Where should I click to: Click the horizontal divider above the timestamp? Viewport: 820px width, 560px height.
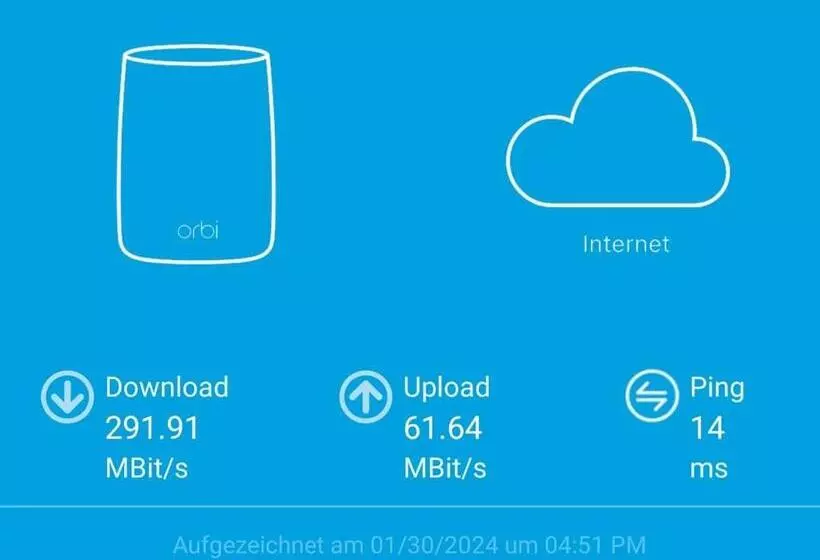pyautogui.click(x=410, y=506)
